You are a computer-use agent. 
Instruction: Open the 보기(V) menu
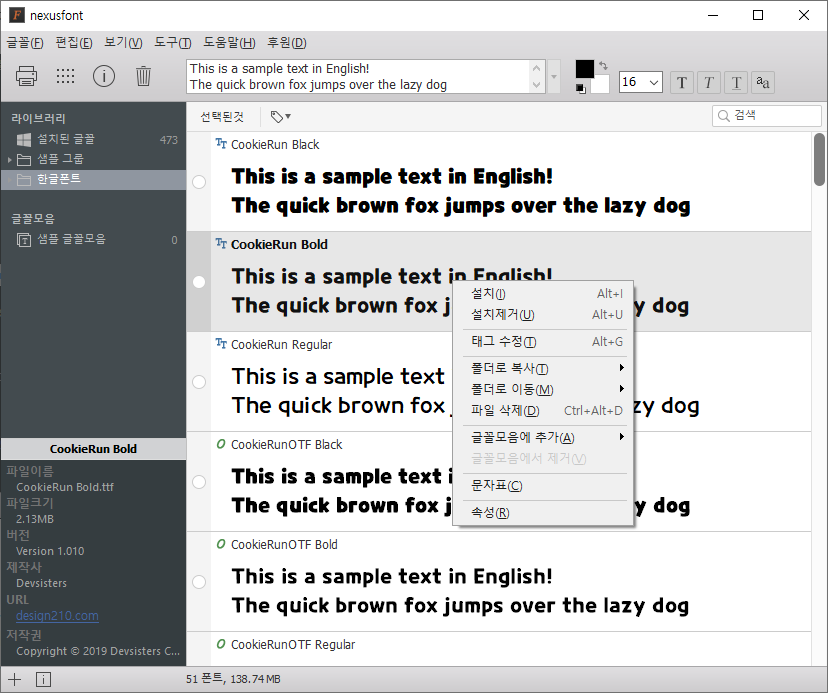pyautogui.click(x=123, y=43)
